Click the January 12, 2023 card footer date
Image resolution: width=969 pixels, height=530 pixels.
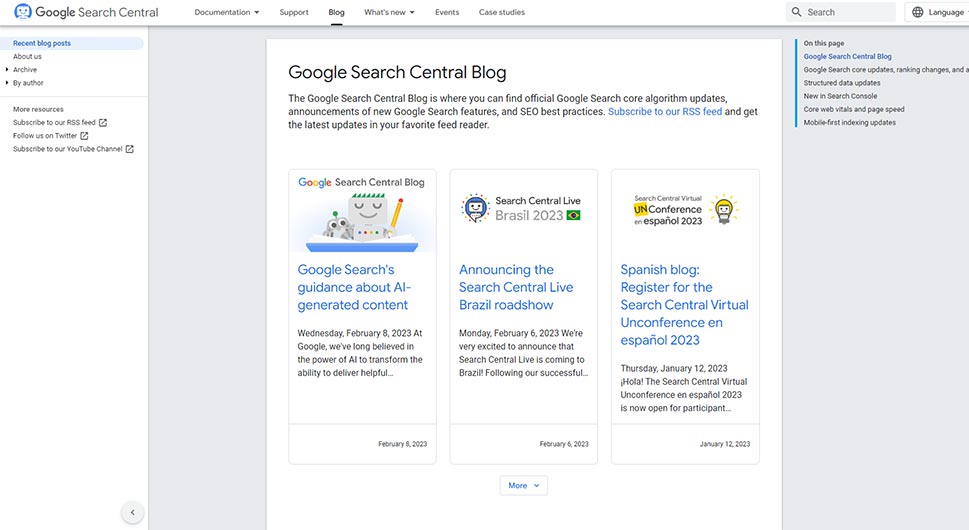pos(725,444)
